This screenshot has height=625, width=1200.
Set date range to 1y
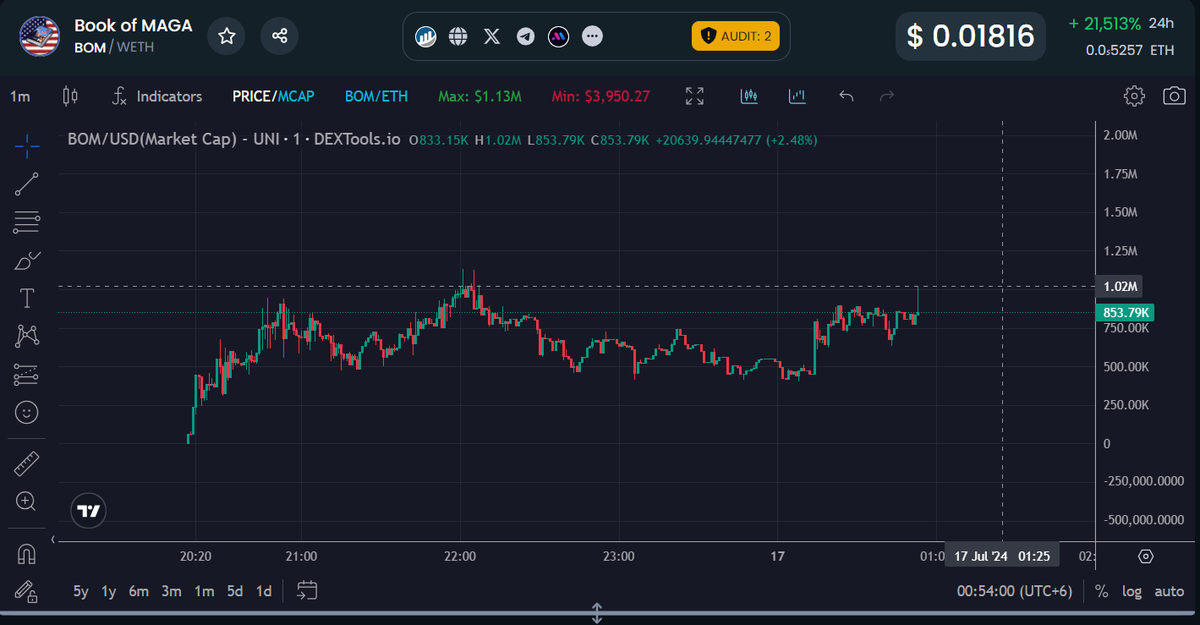coord(109,591)
